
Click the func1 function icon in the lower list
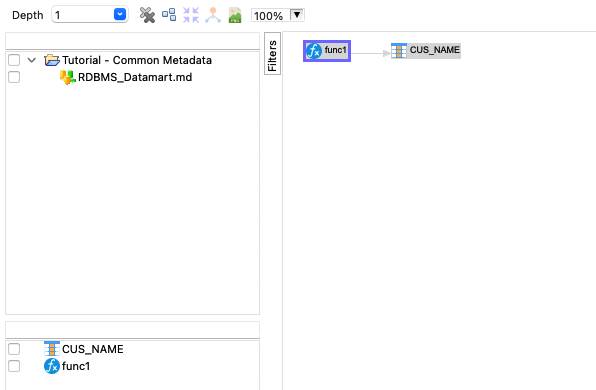click(52, 366)
